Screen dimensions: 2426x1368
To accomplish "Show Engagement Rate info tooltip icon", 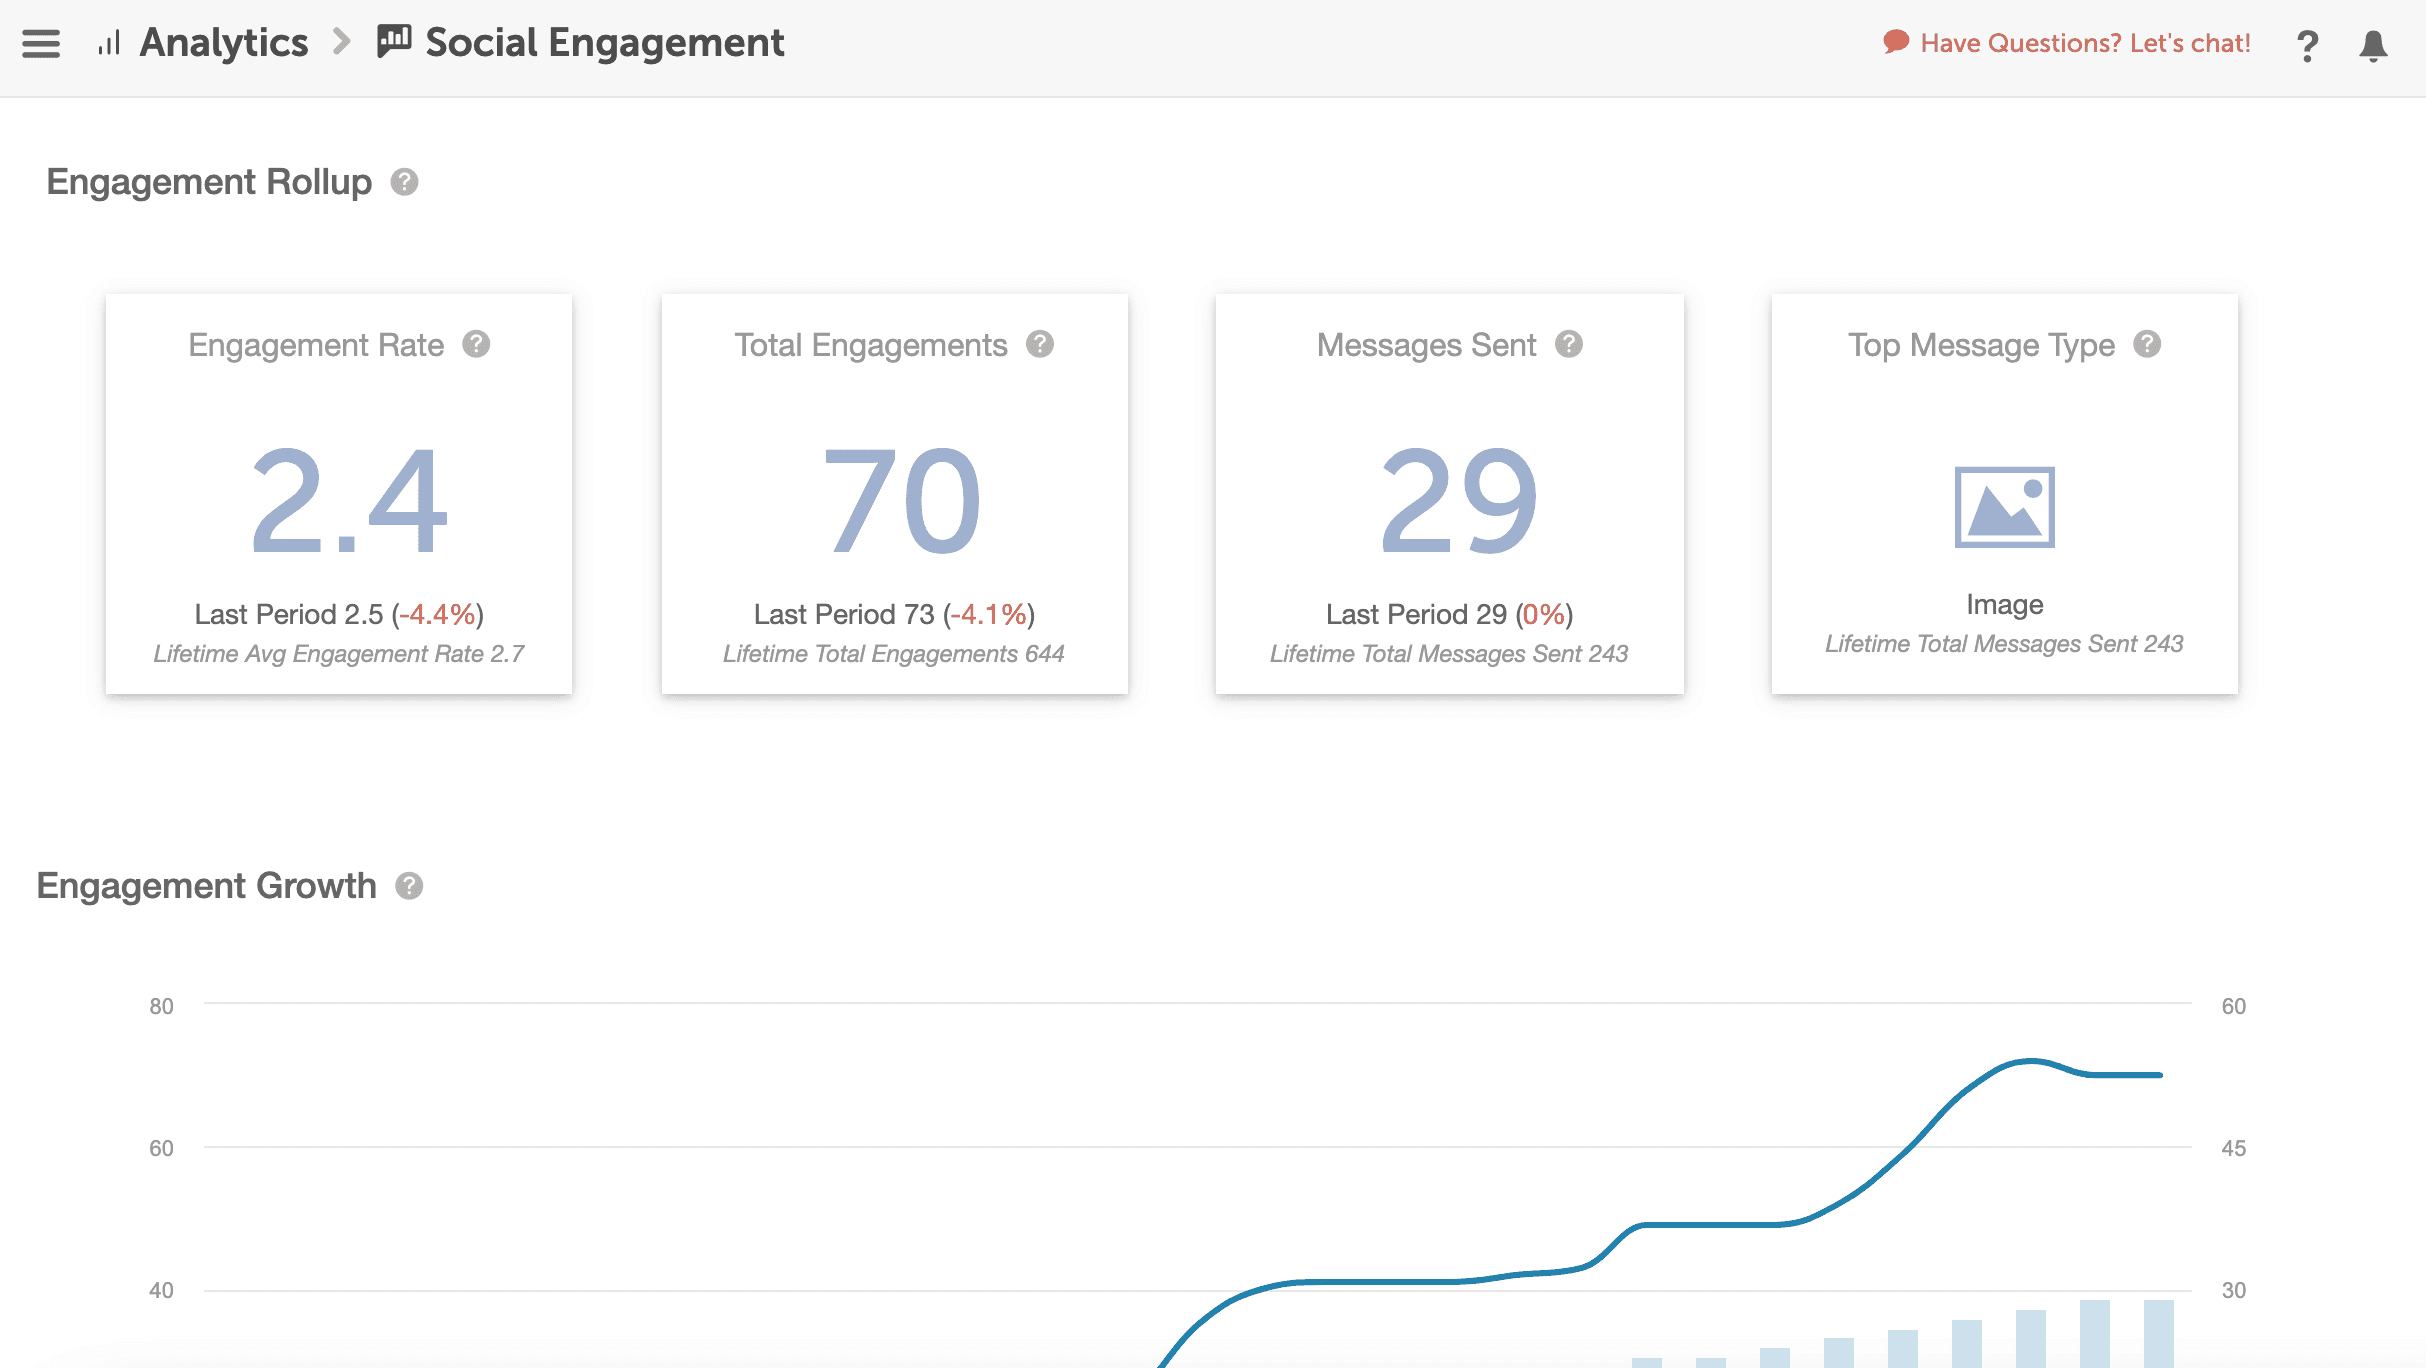I will (x=476, y=344).
